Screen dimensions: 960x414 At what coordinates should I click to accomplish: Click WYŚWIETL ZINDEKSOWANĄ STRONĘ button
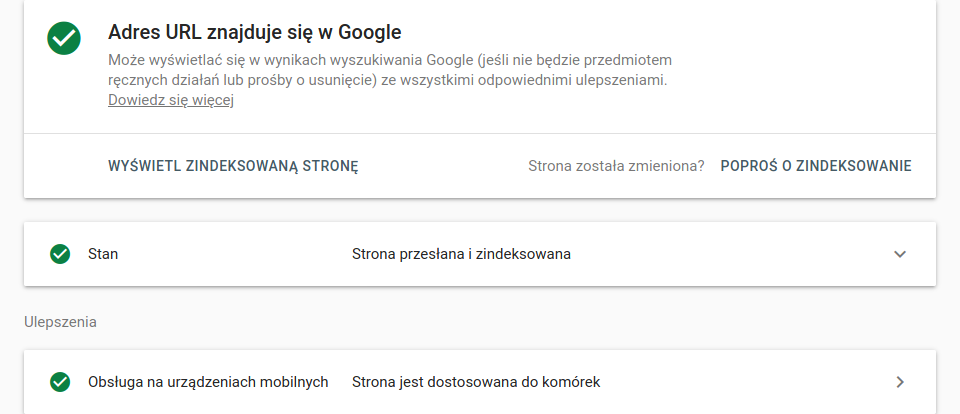(233, 166)
